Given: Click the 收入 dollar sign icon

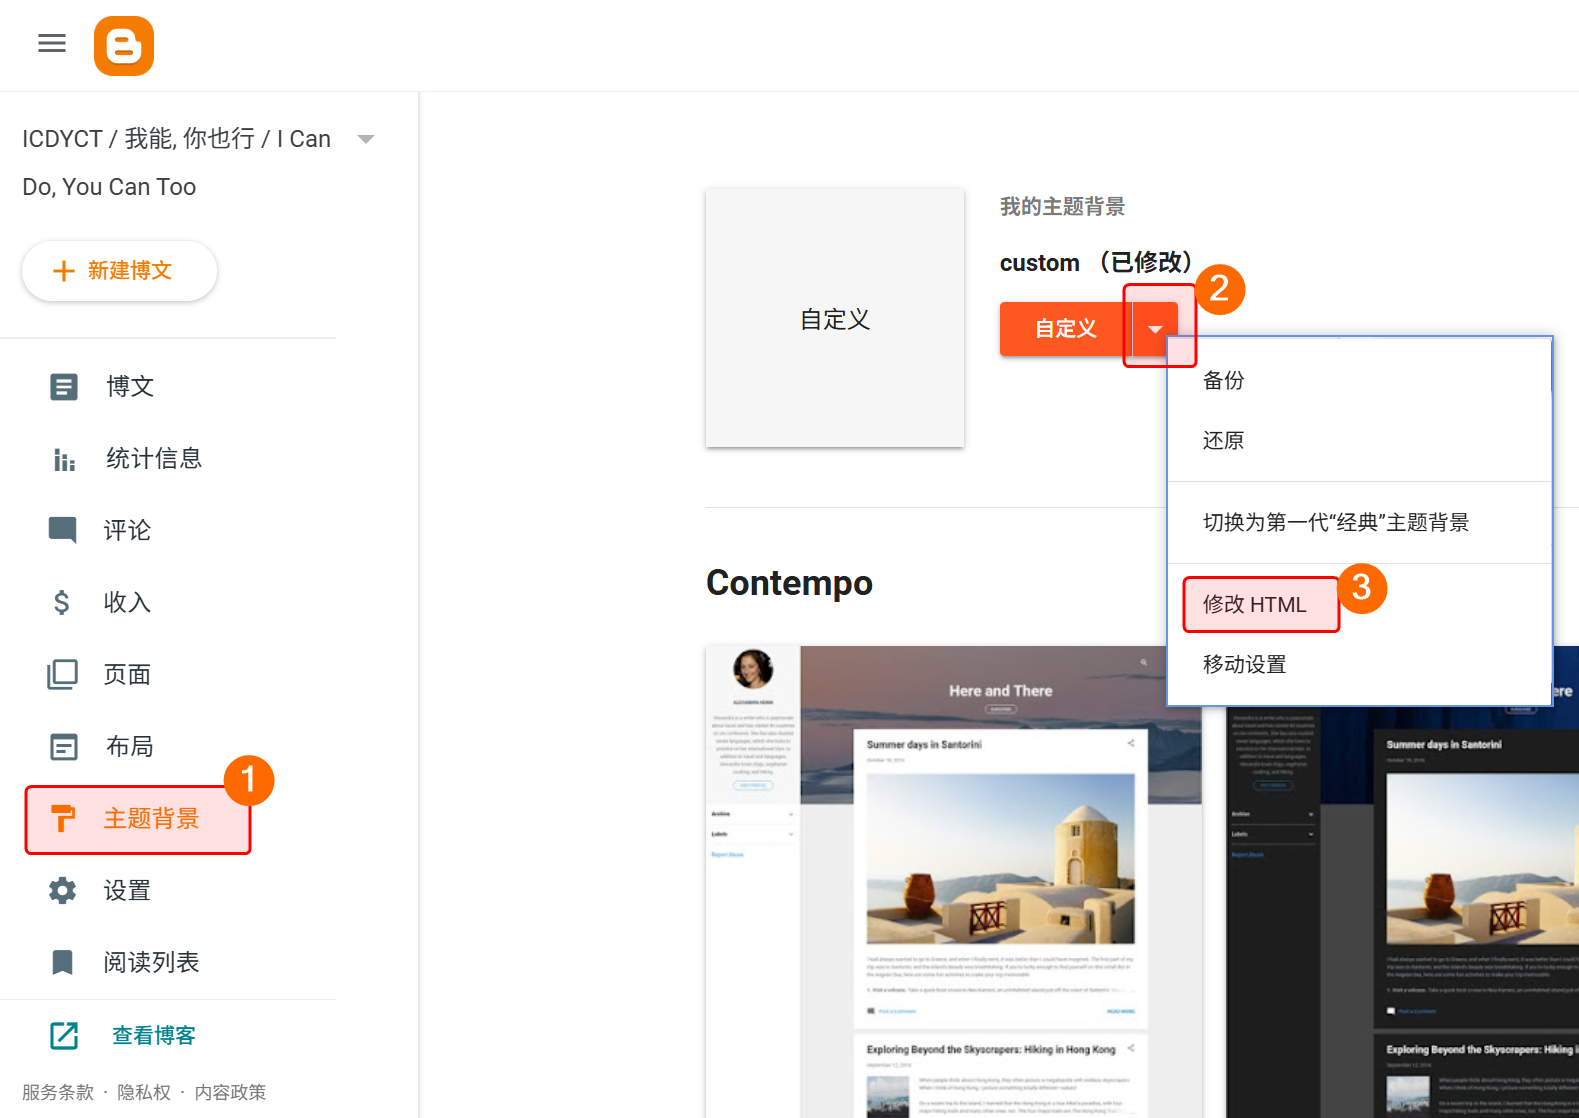Looking at the screenshot, I should (62, 602).
